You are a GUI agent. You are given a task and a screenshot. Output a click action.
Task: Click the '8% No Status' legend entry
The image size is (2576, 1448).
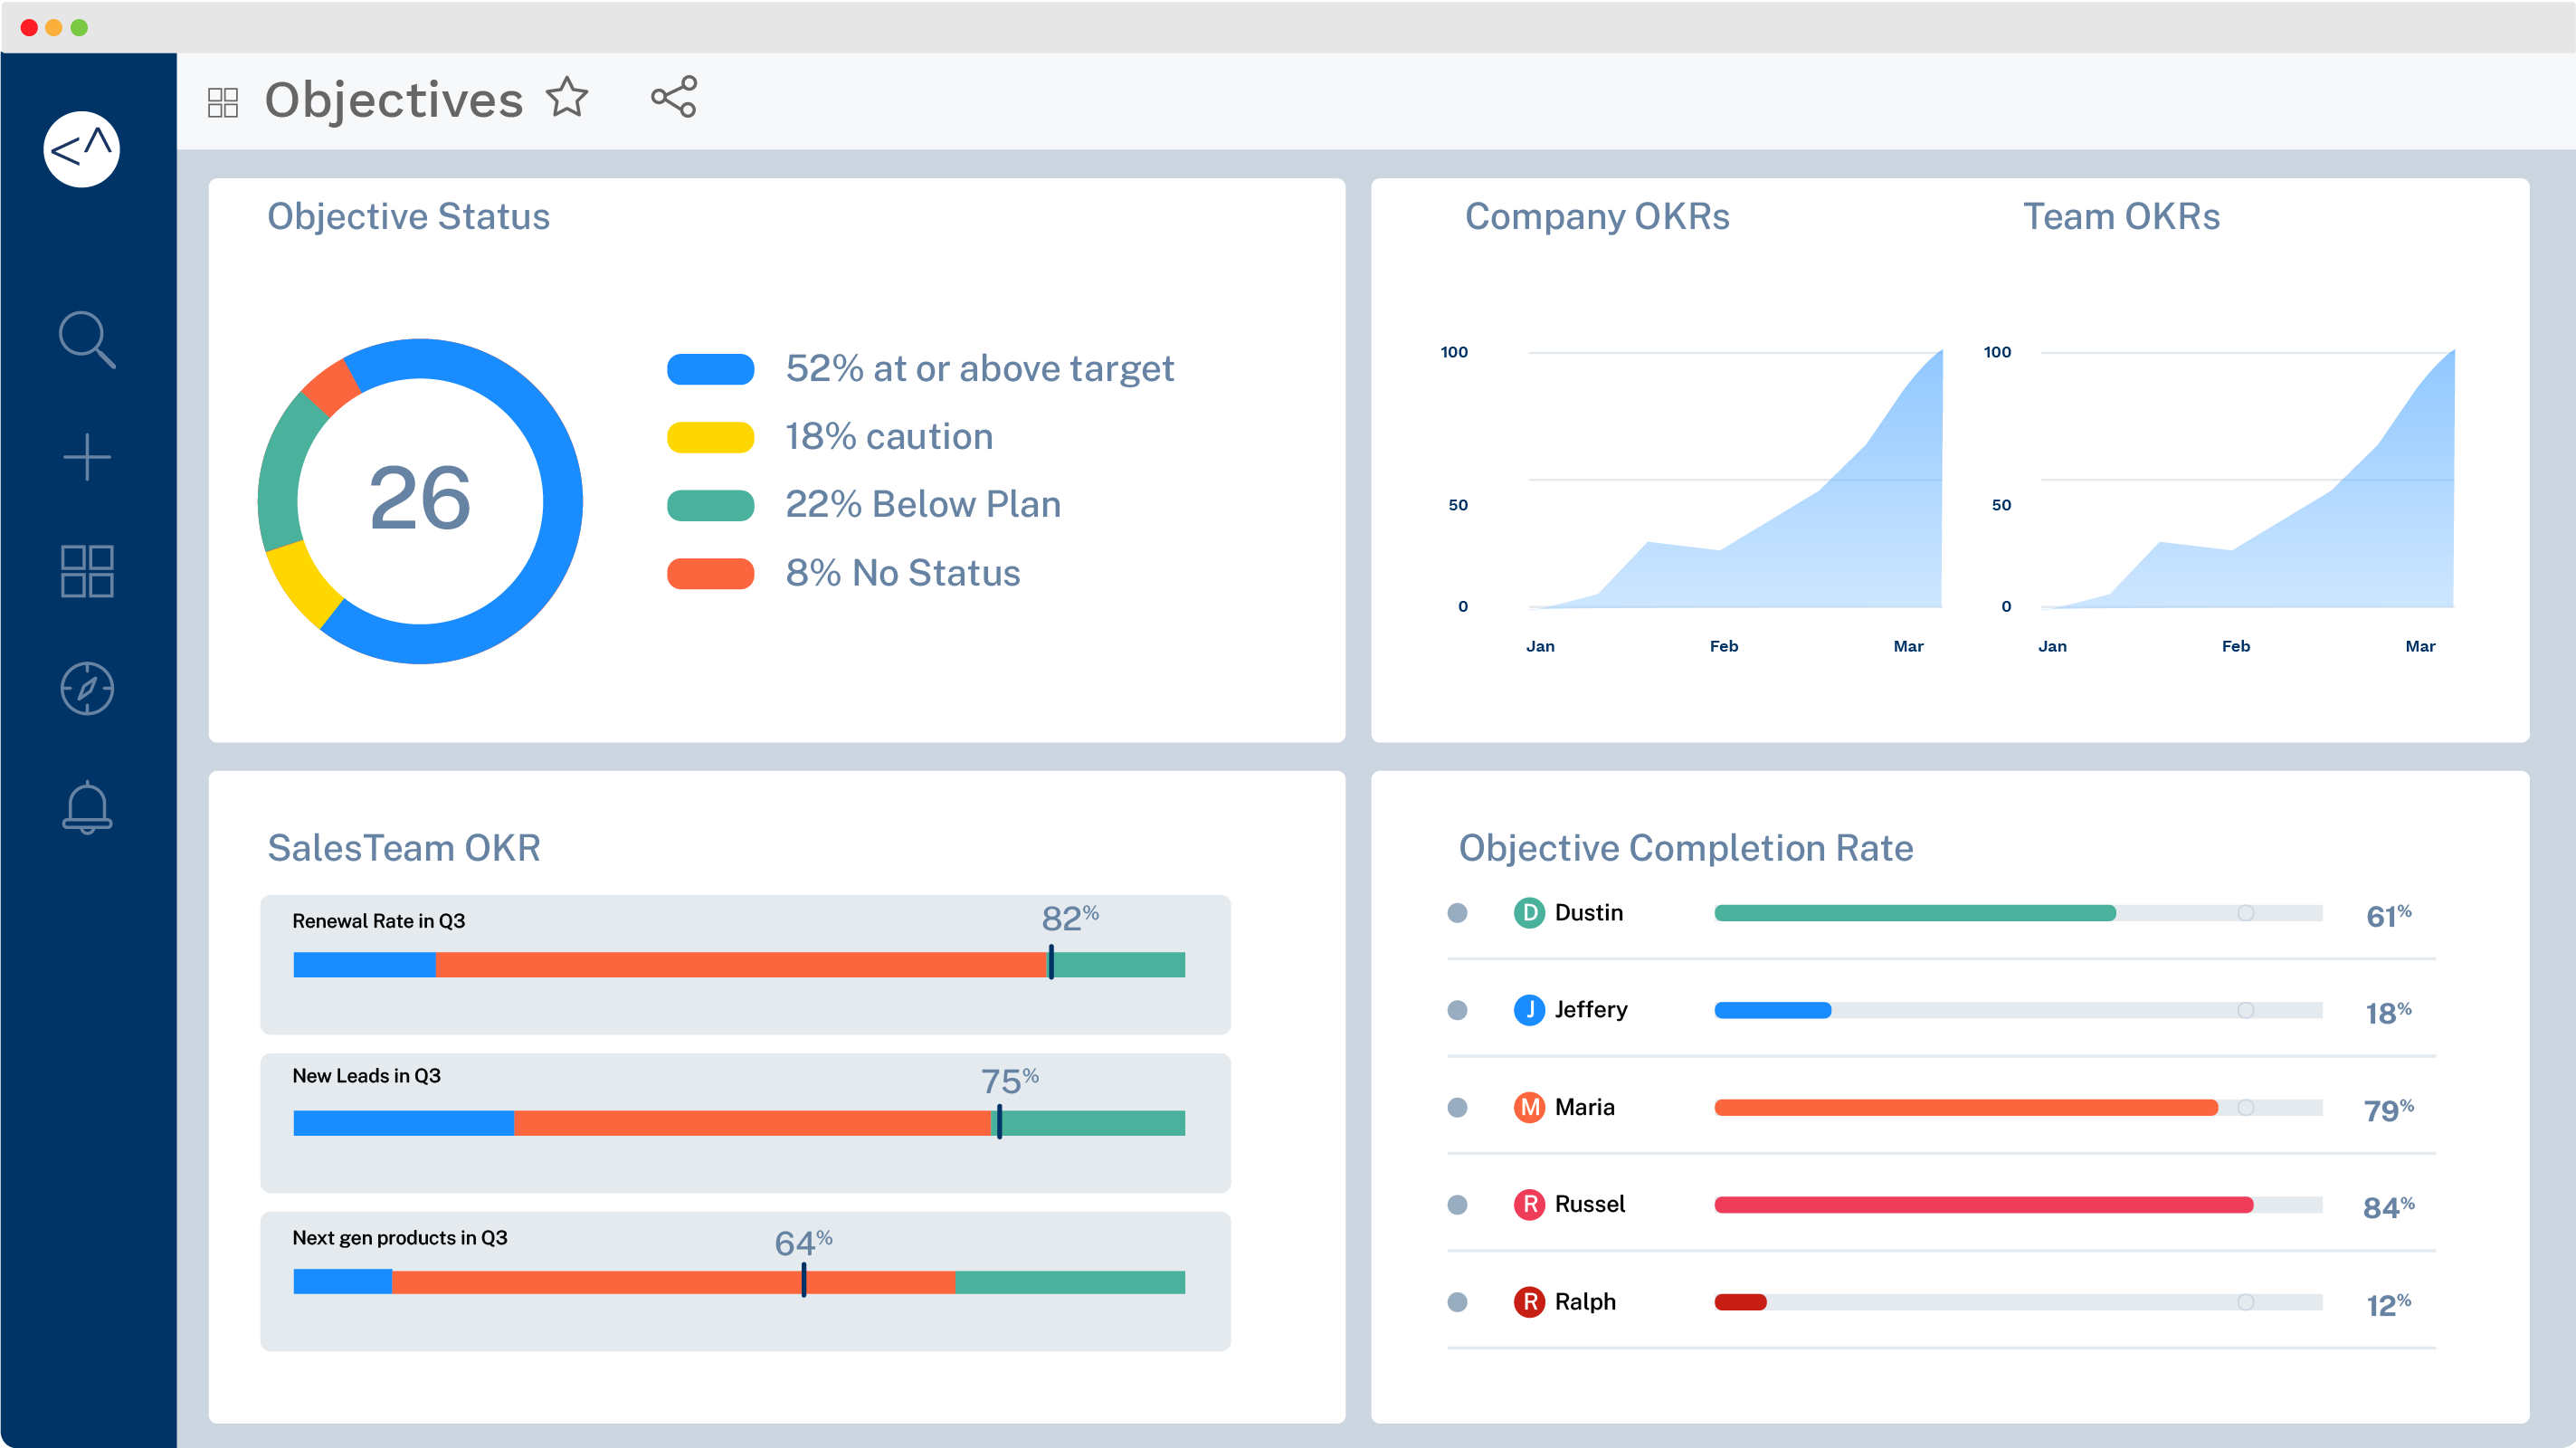(x=902, y=572)
